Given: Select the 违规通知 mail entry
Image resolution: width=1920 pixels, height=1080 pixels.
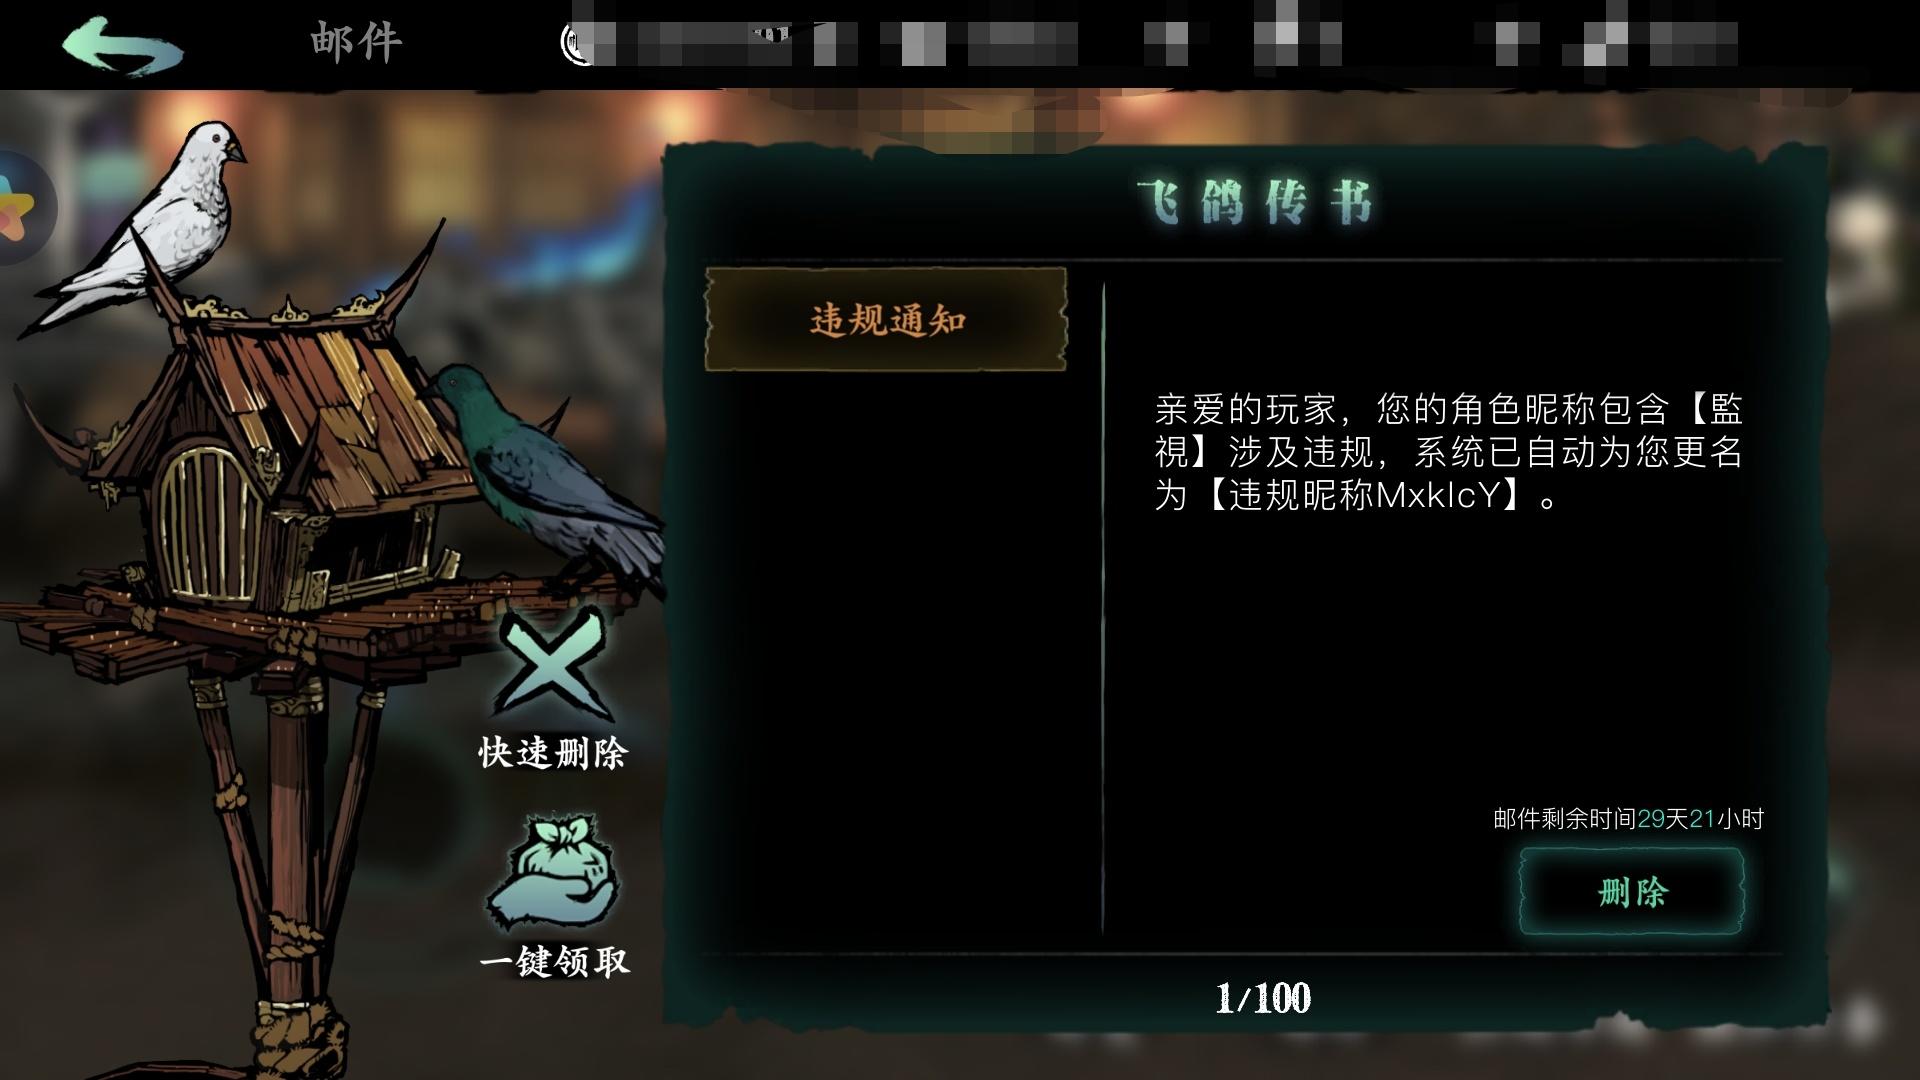Looking at the screenshot, I should click(x=886, y=320).
